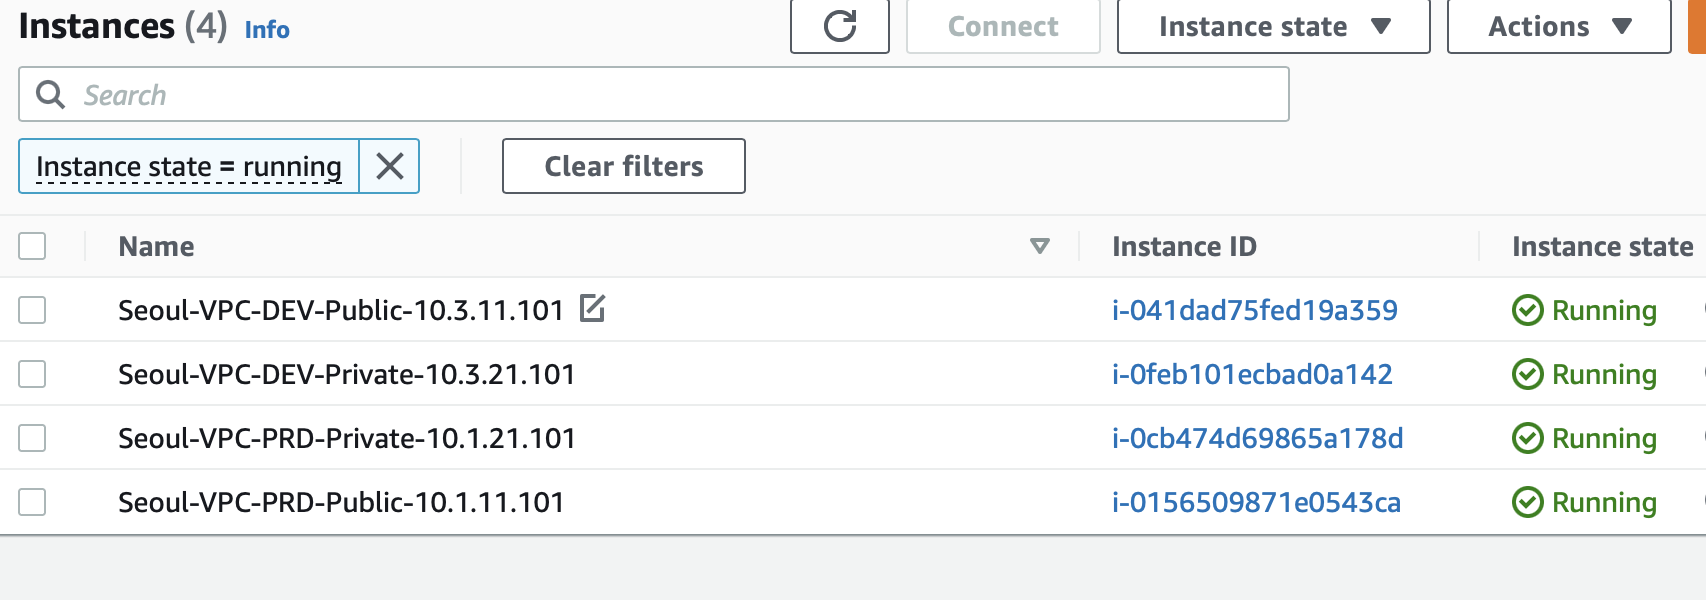Image resolution: width=1706 pixels, height=600 pixels.
Task: Click Running status icon for i-0156509871e0543ca
Action: coord(1527,502)
